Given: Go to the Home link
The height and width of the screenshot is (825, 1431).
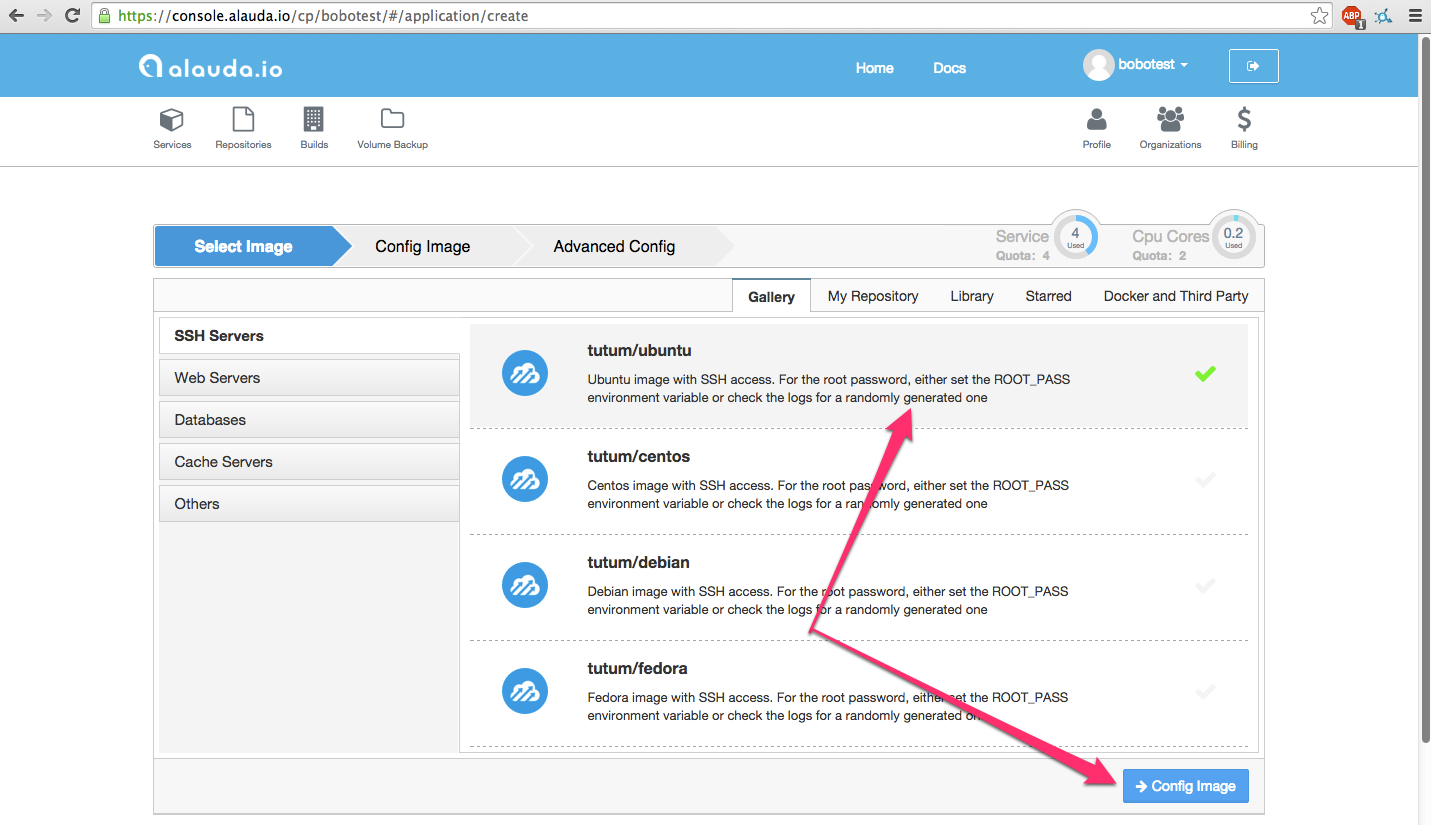Looking at the screenshot, I should coord(874,68).
